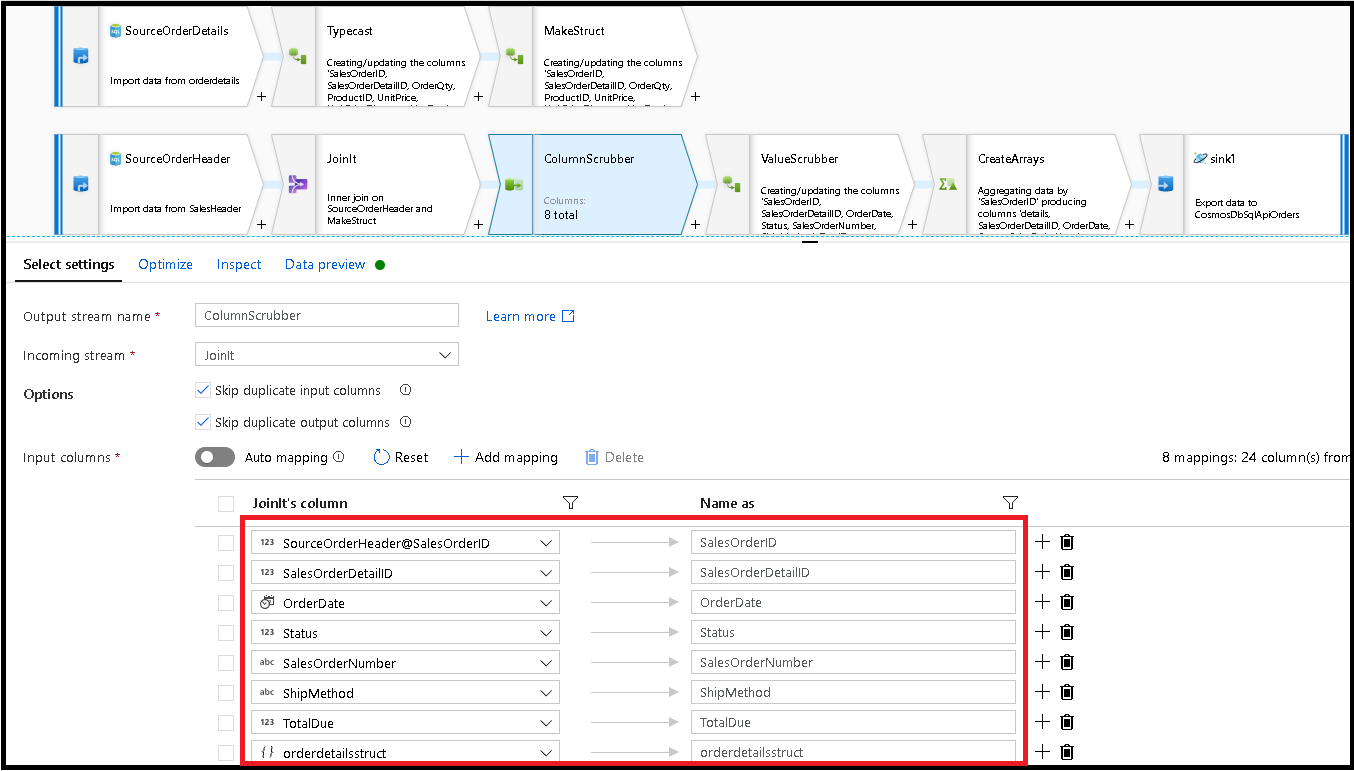Switch to the Data preview tab
The width and height of the screenshot is (1354, 771).
(325, 264)
